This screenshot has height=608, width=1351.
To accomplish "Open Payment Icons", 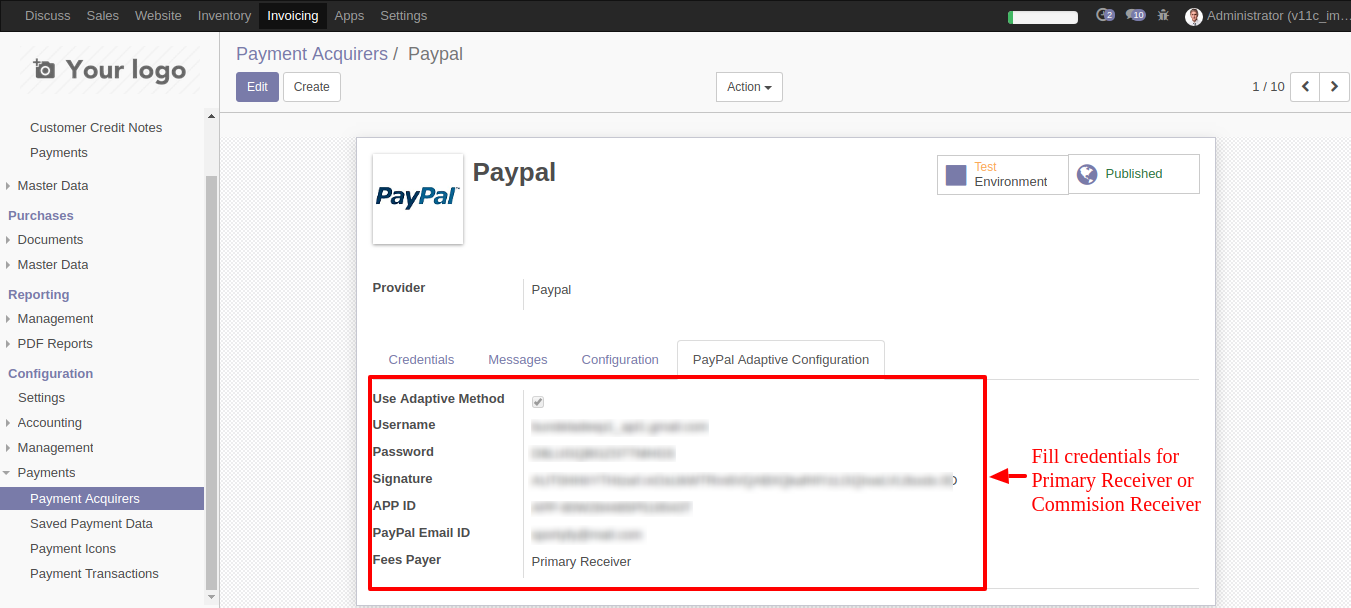I will pyautogui.click(x=73, y=549).
